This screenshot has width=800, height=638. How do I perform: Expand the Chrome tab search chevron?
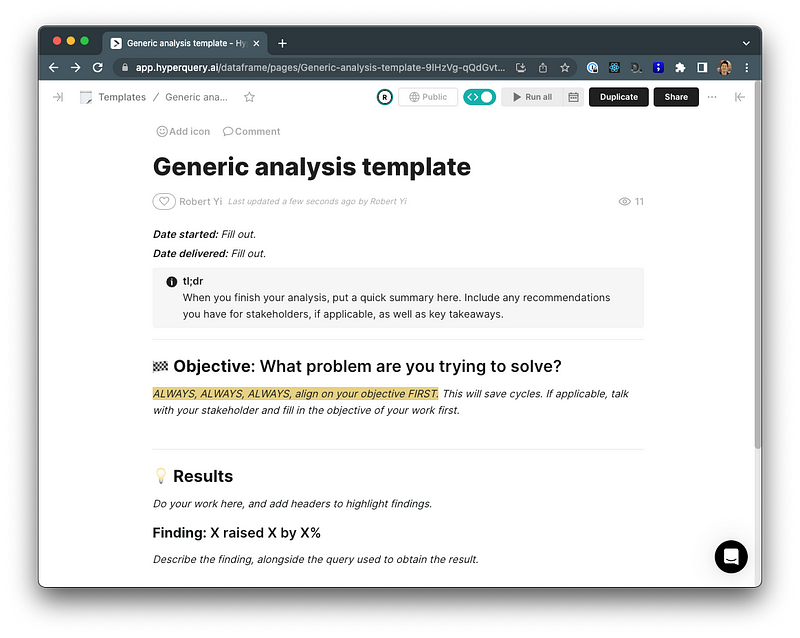point(746,43)
